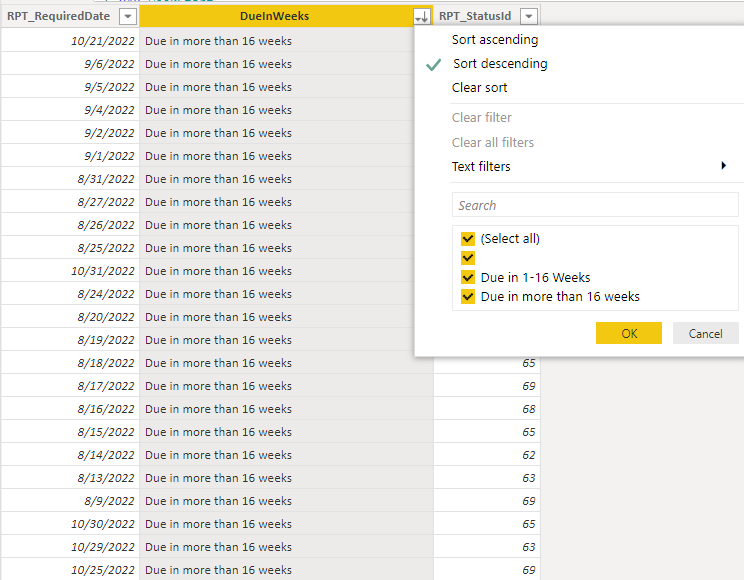The width and height of the screenshot is (744, 580).
Task: Select the 8/13/2022 date cell
Action: pos(70,478)
